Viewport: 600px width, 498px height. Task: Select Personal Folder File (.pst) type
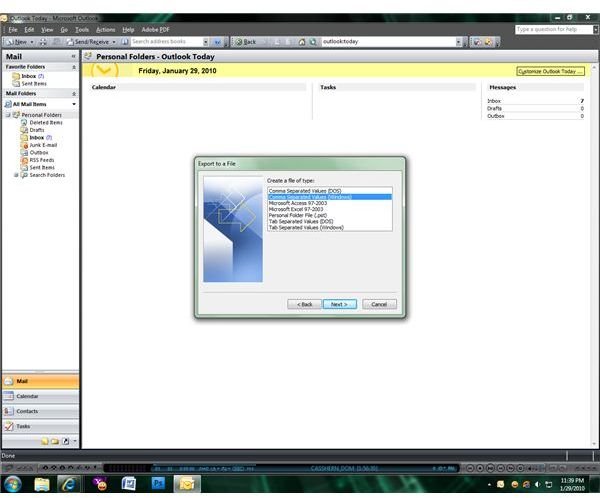pos(329,215)
